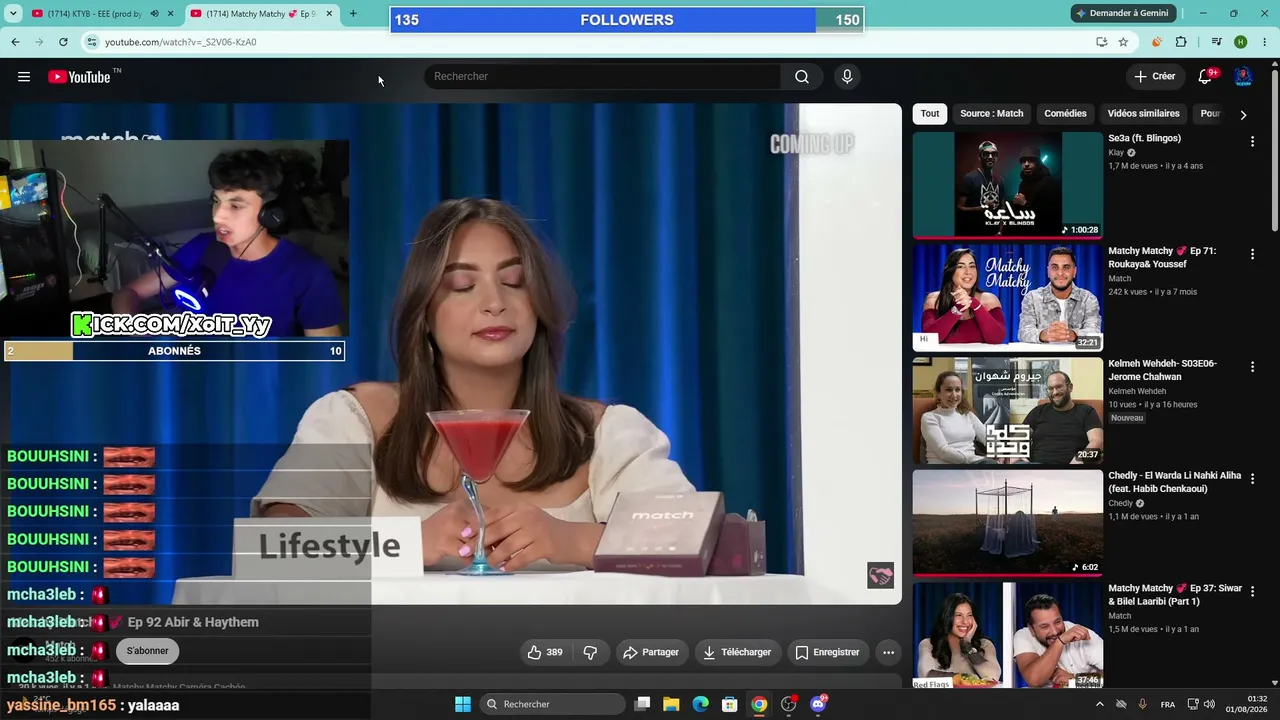Viewport: 1280px width, 720px height.
Task: Open the YouTube account avatar menu
Action: [x=1243, y=77]
